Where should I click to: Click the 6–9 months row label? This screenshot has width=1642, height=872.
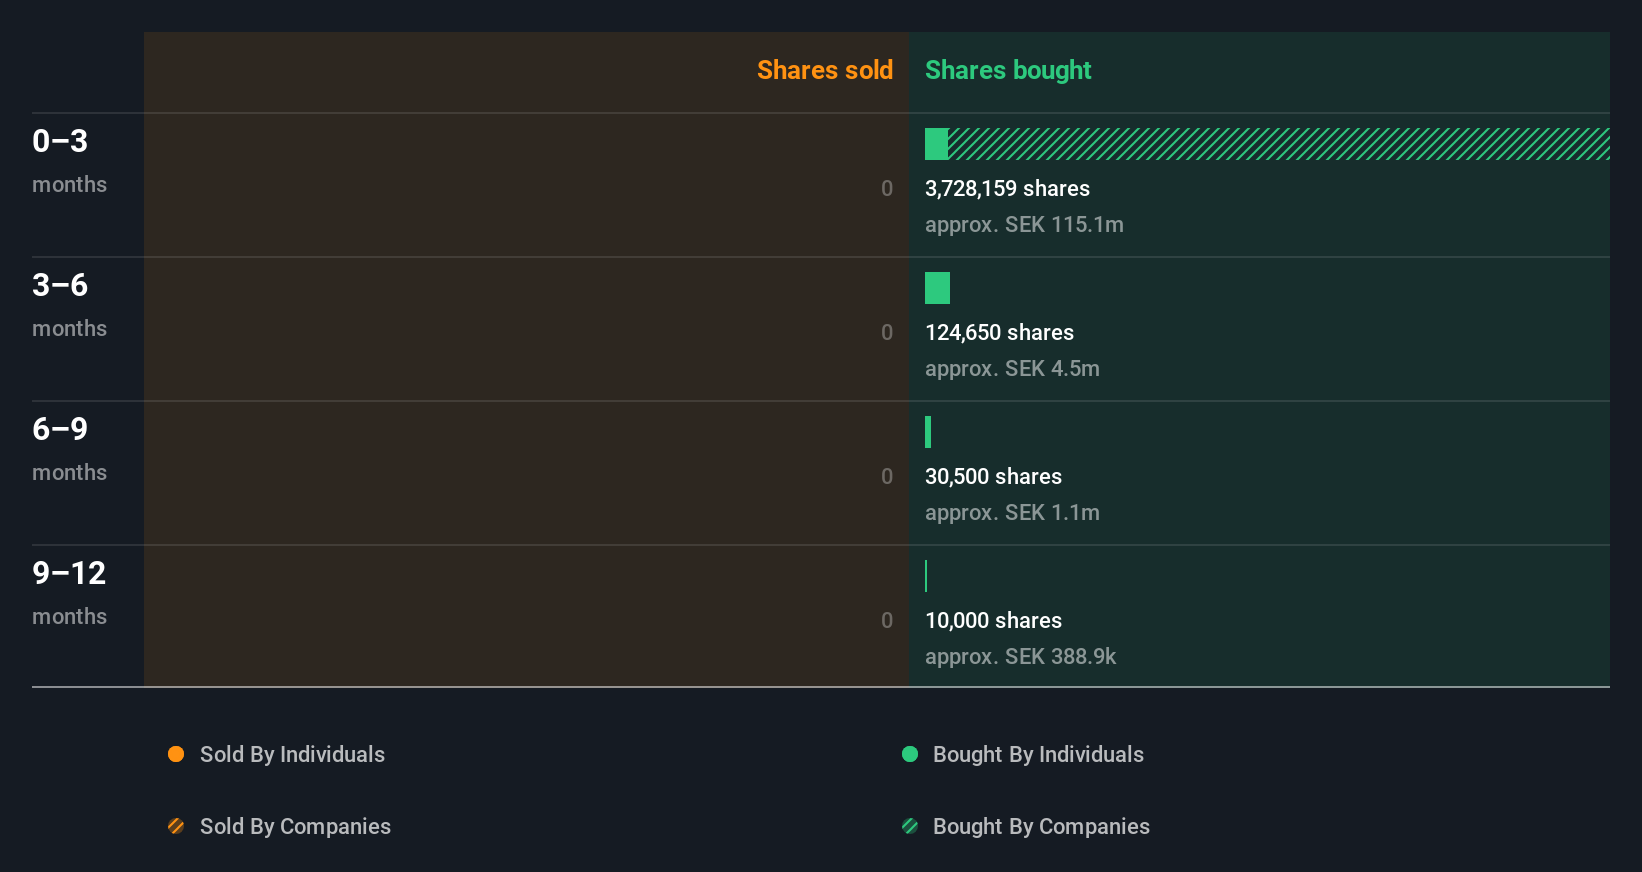tap(69, 448)
